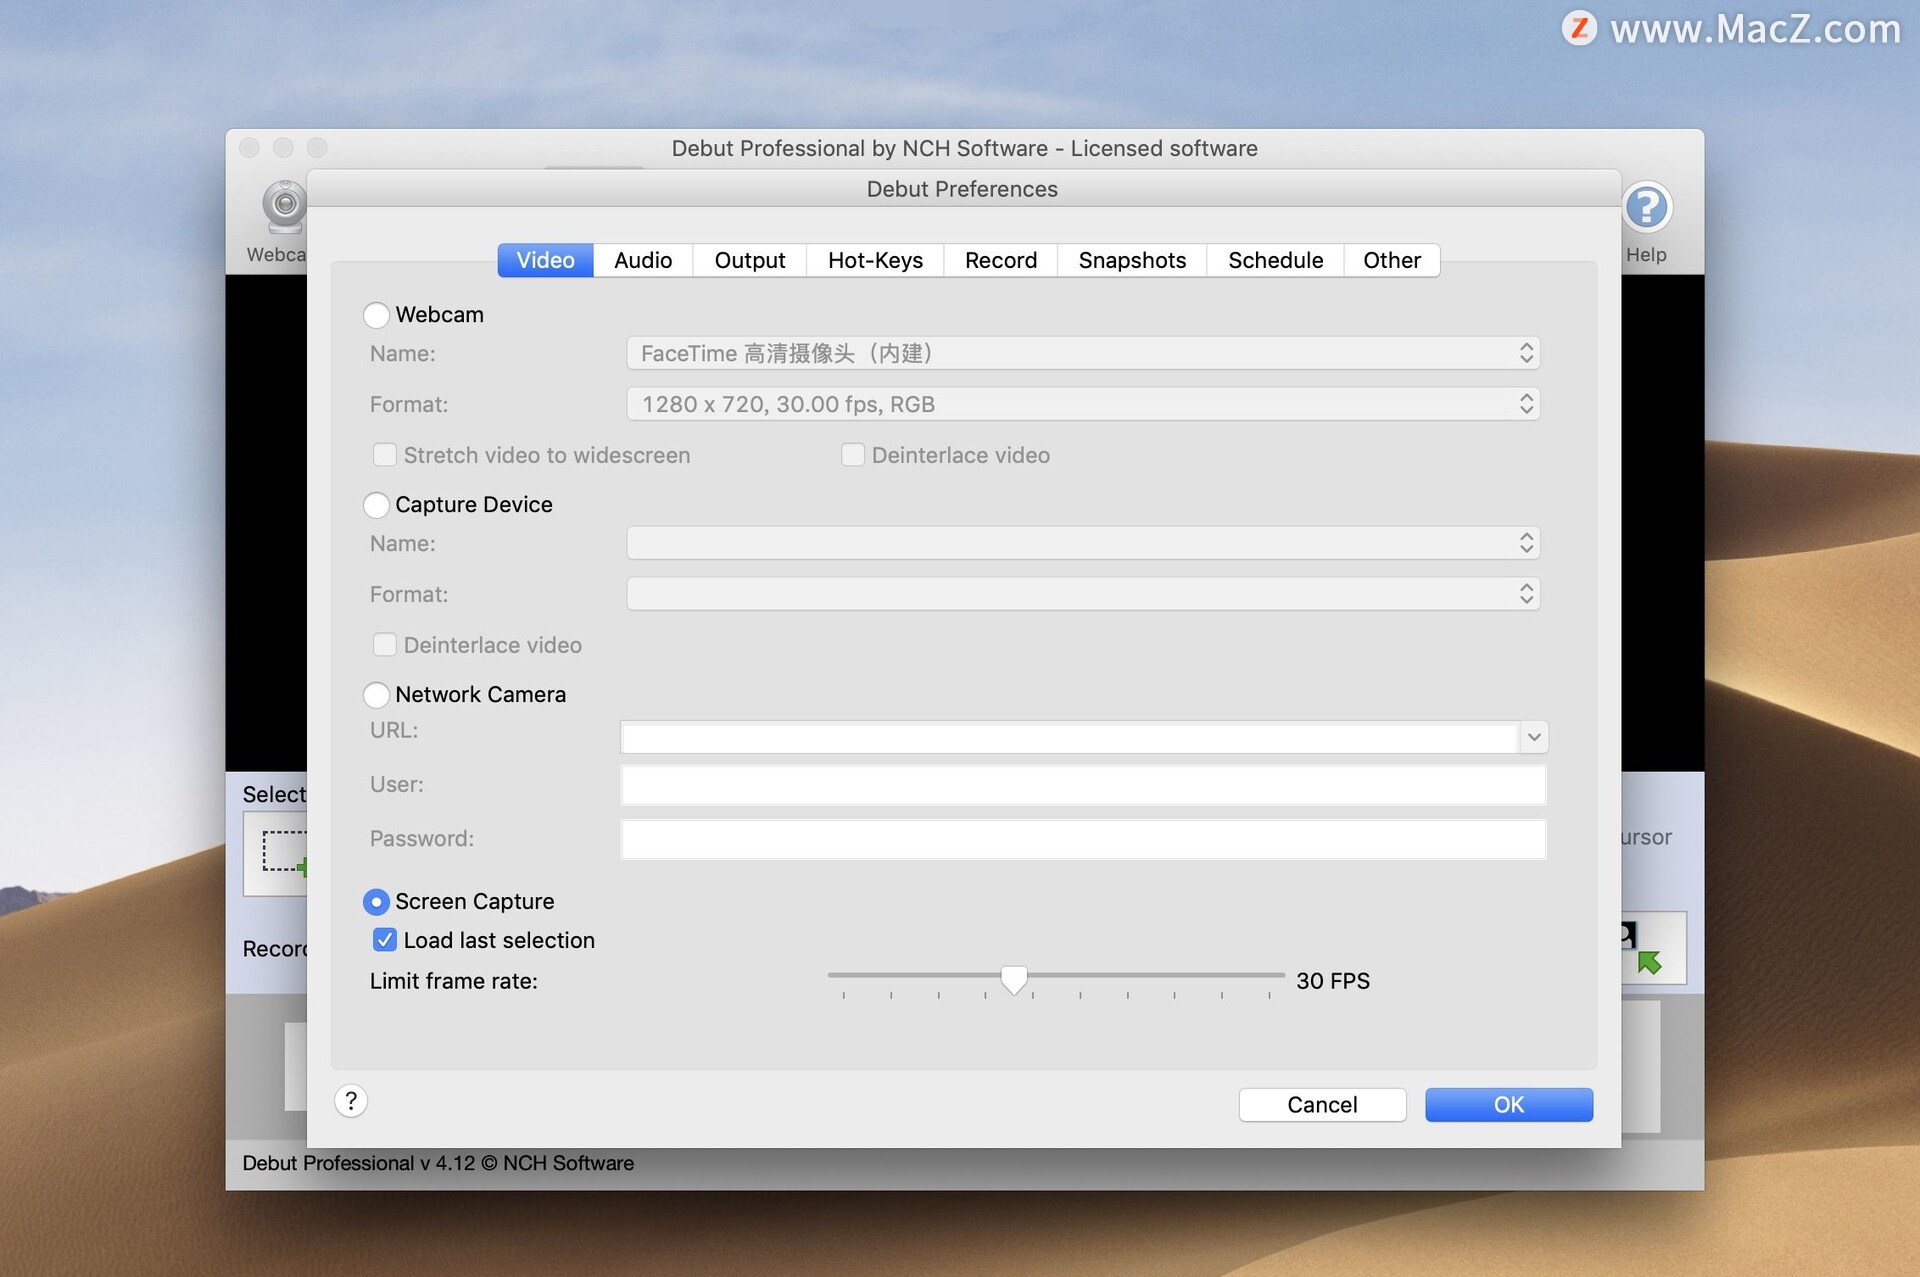This screenshot has width=1920, height=1277.
Task: Click the green cursor arrow icon in main window
Action: point(1650,961)
